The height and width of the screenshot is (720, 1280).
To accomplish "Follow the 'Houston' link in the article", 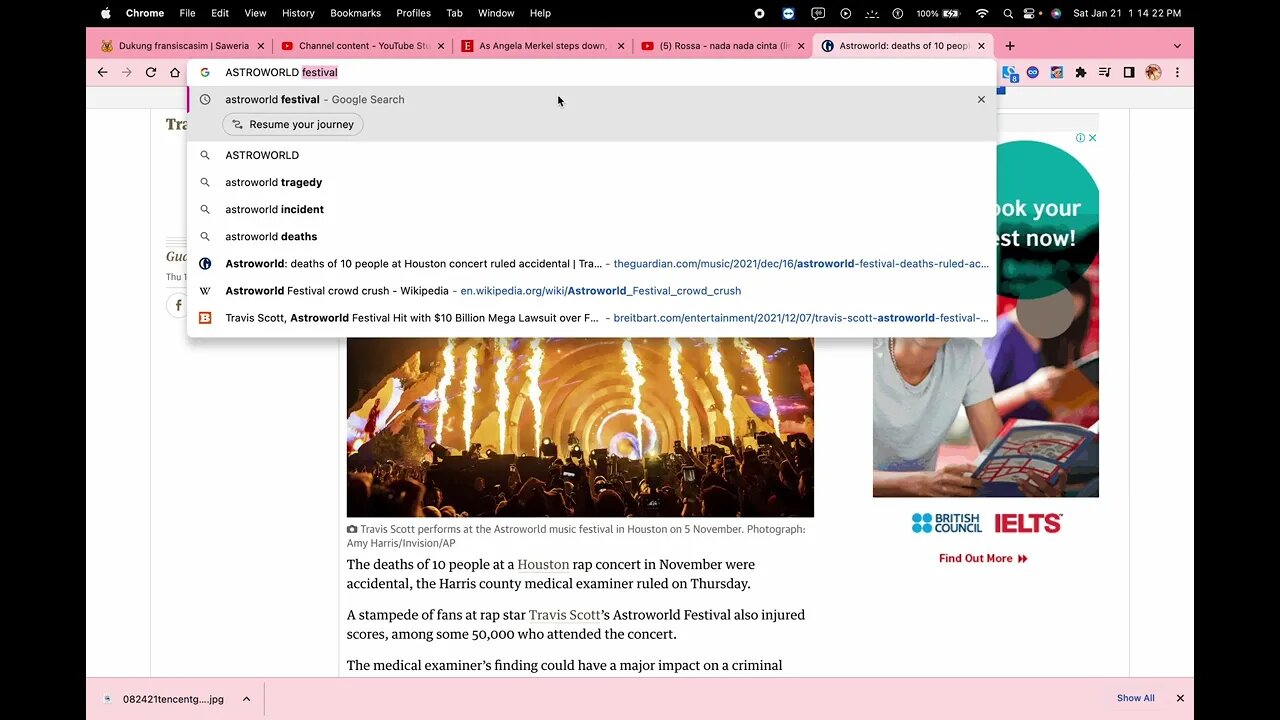I will (x=543, y=564).
